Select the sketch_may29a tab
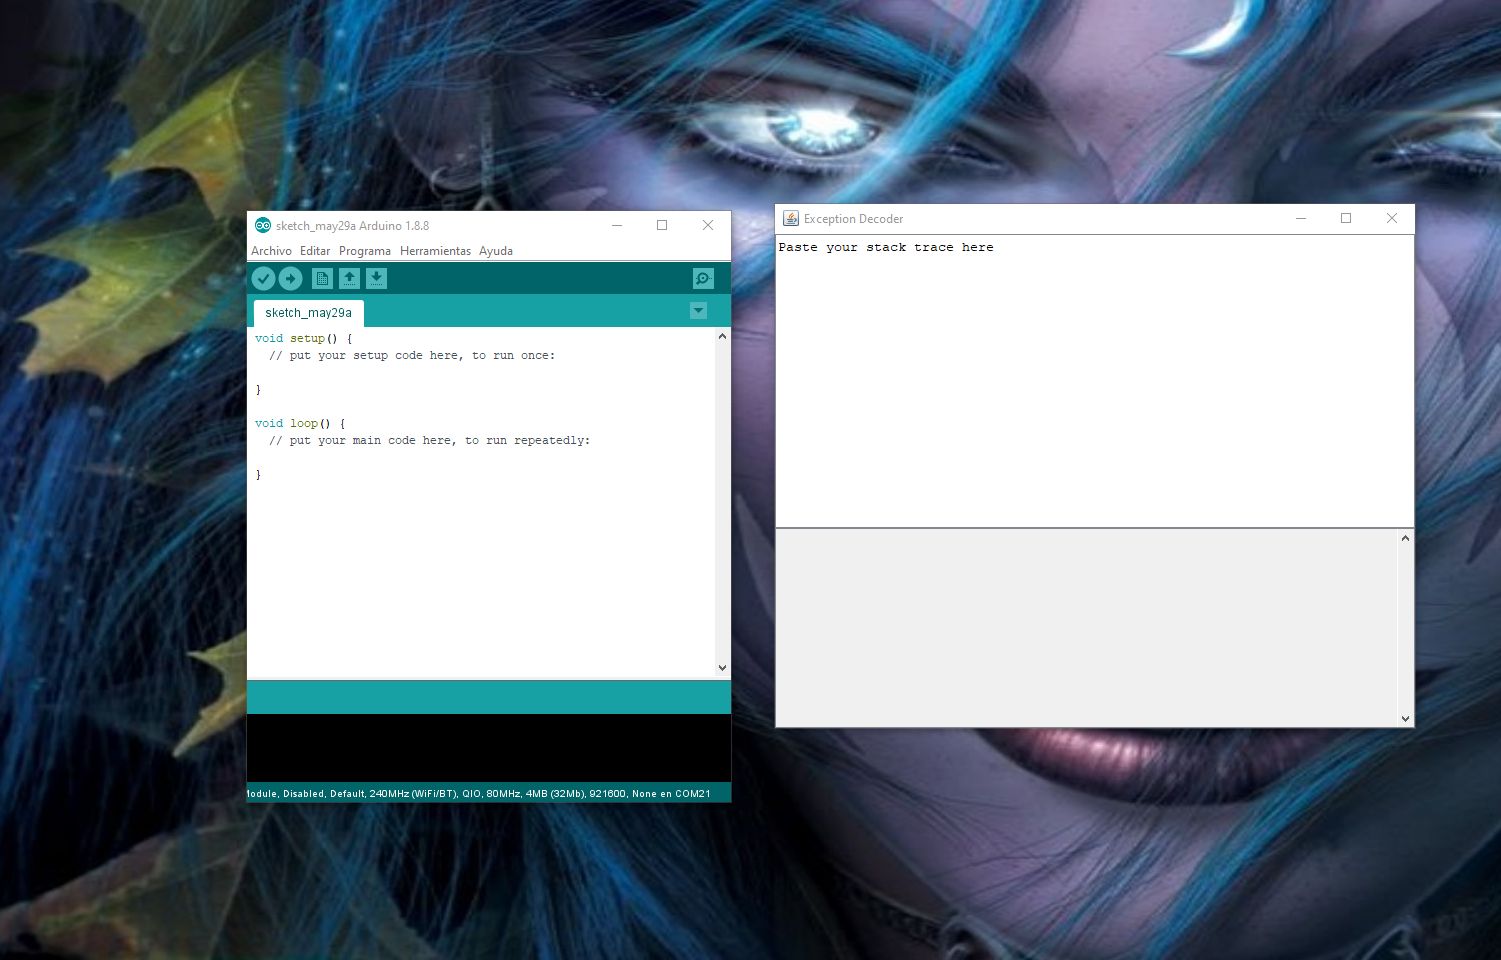 click(306, 312)
